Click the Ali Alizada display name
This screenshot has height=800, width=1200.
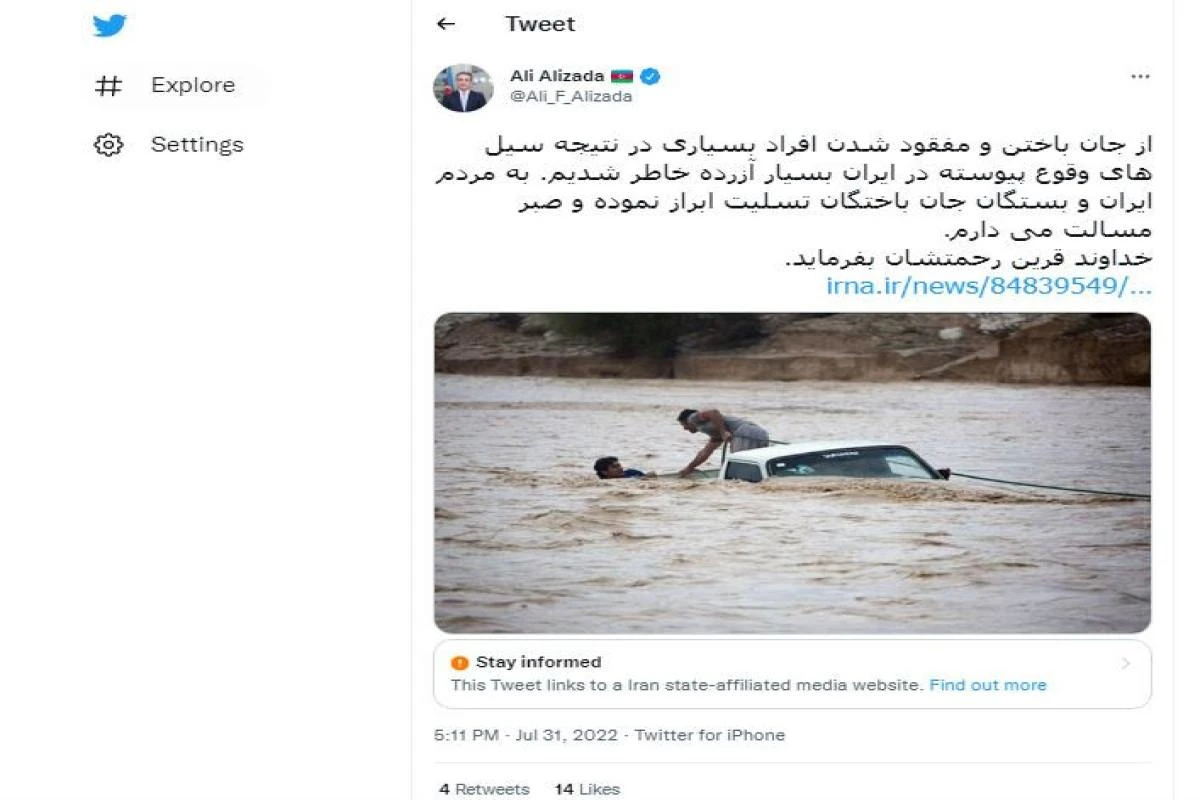(x=557, y=77)
